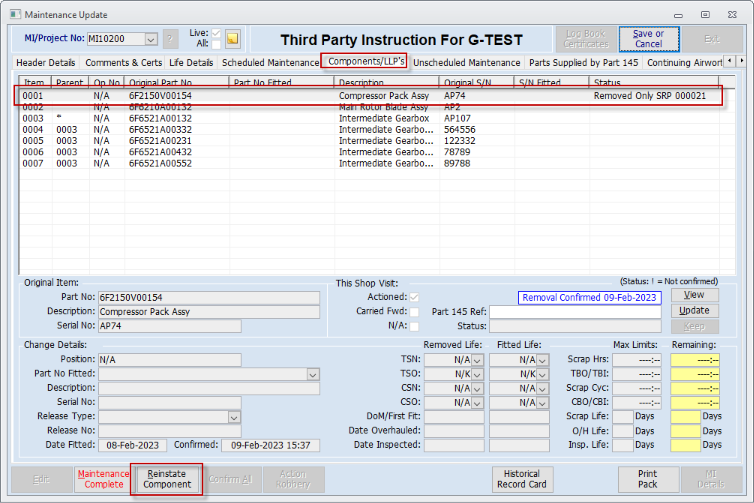Toggle the All checkbox
754x503 pixels.
tap(216, 44)
